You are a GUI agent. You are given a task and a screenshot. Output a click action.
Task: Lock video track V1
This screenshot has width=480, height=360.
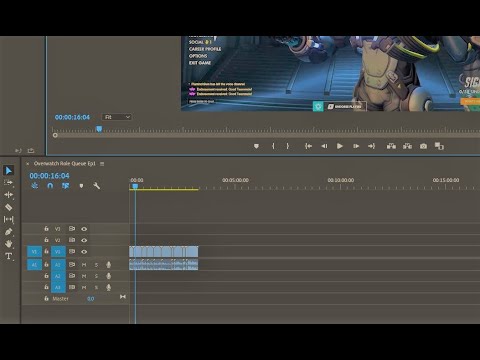(x=46, y=251)
